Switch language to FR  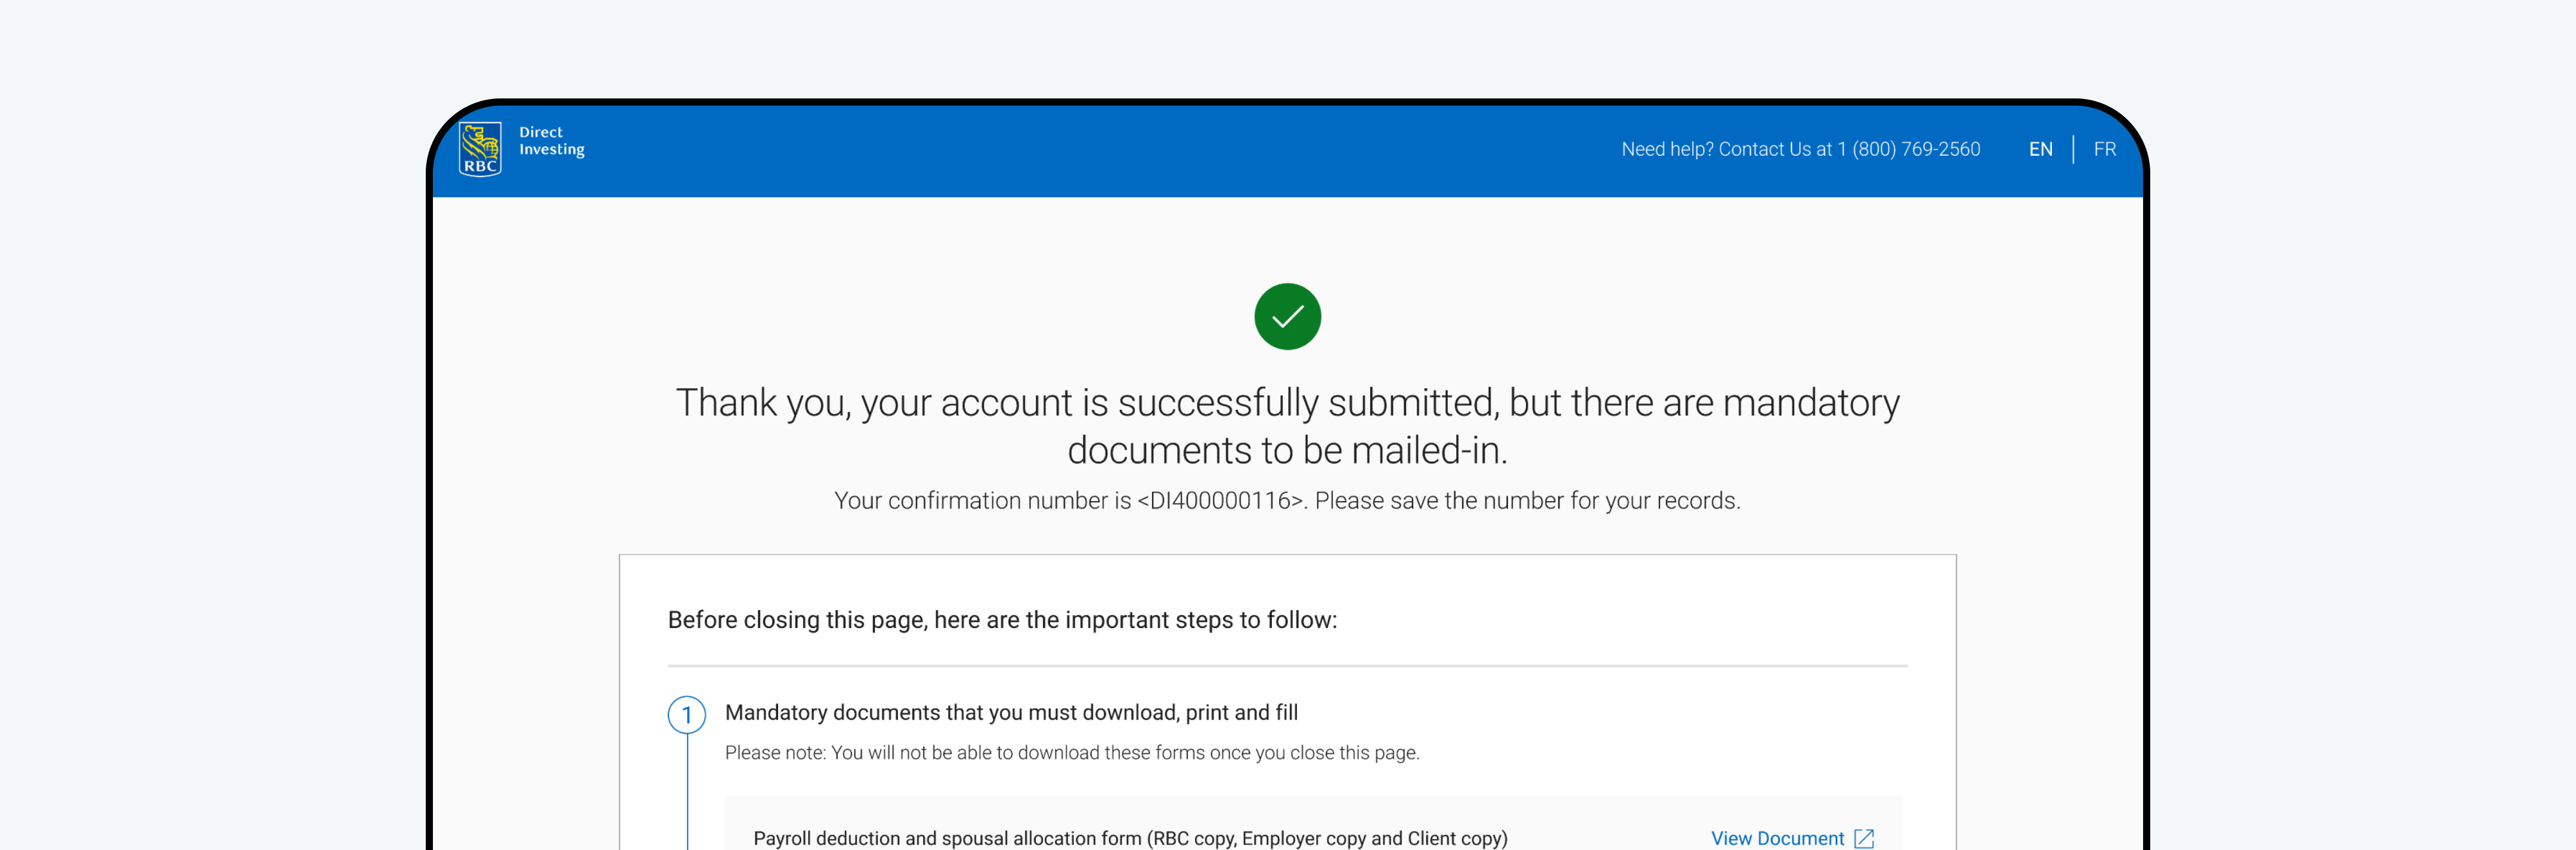pos(2104,149)
